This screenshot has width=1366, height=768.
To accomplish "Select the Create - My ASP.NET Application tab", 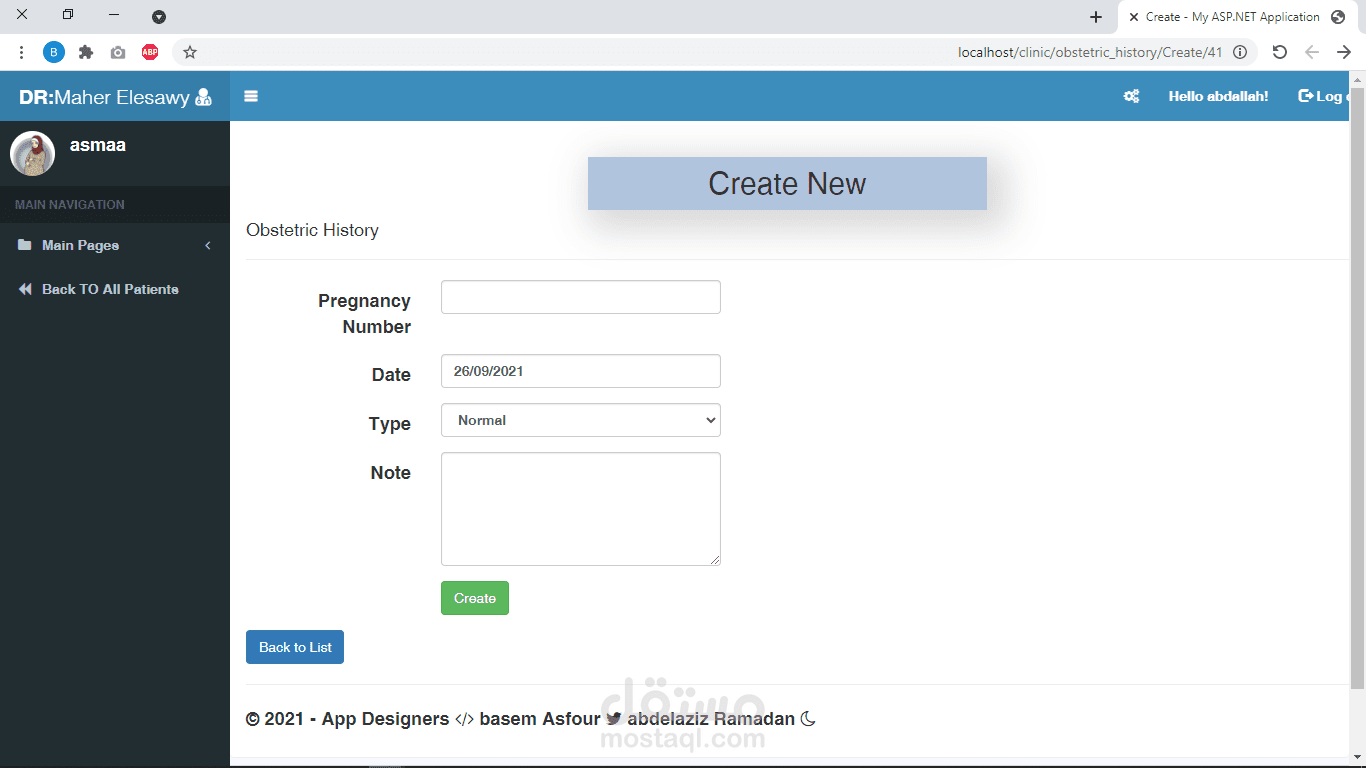I will tap(1236, 17).
